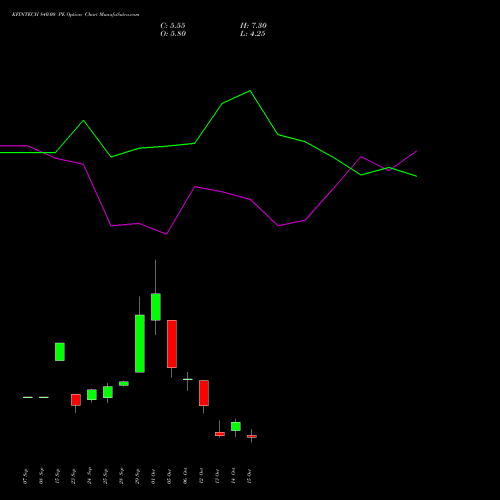This screenshot has height=500, width=500.
Task: Click the white doji candle for 06 Oct
Action: (x=188, y=379)
